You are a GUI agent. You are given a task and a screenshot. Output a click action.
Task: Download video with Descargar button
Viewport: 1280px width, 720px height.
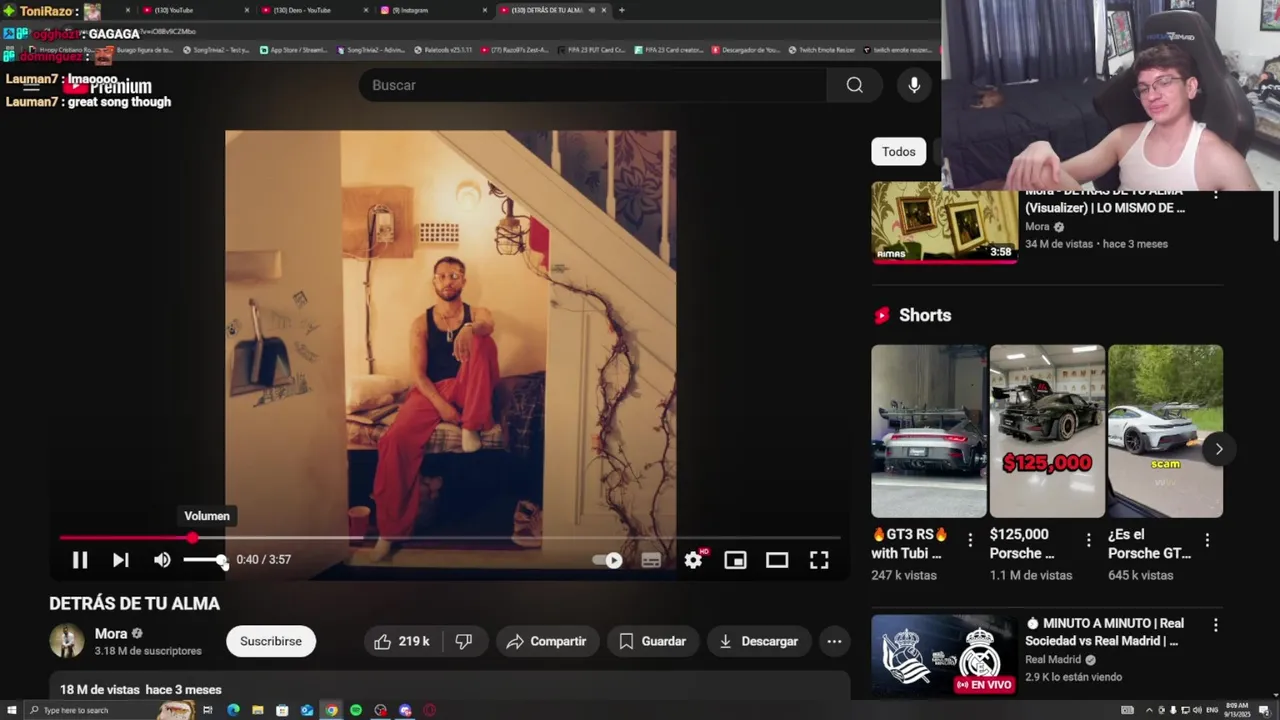[758, 641]
